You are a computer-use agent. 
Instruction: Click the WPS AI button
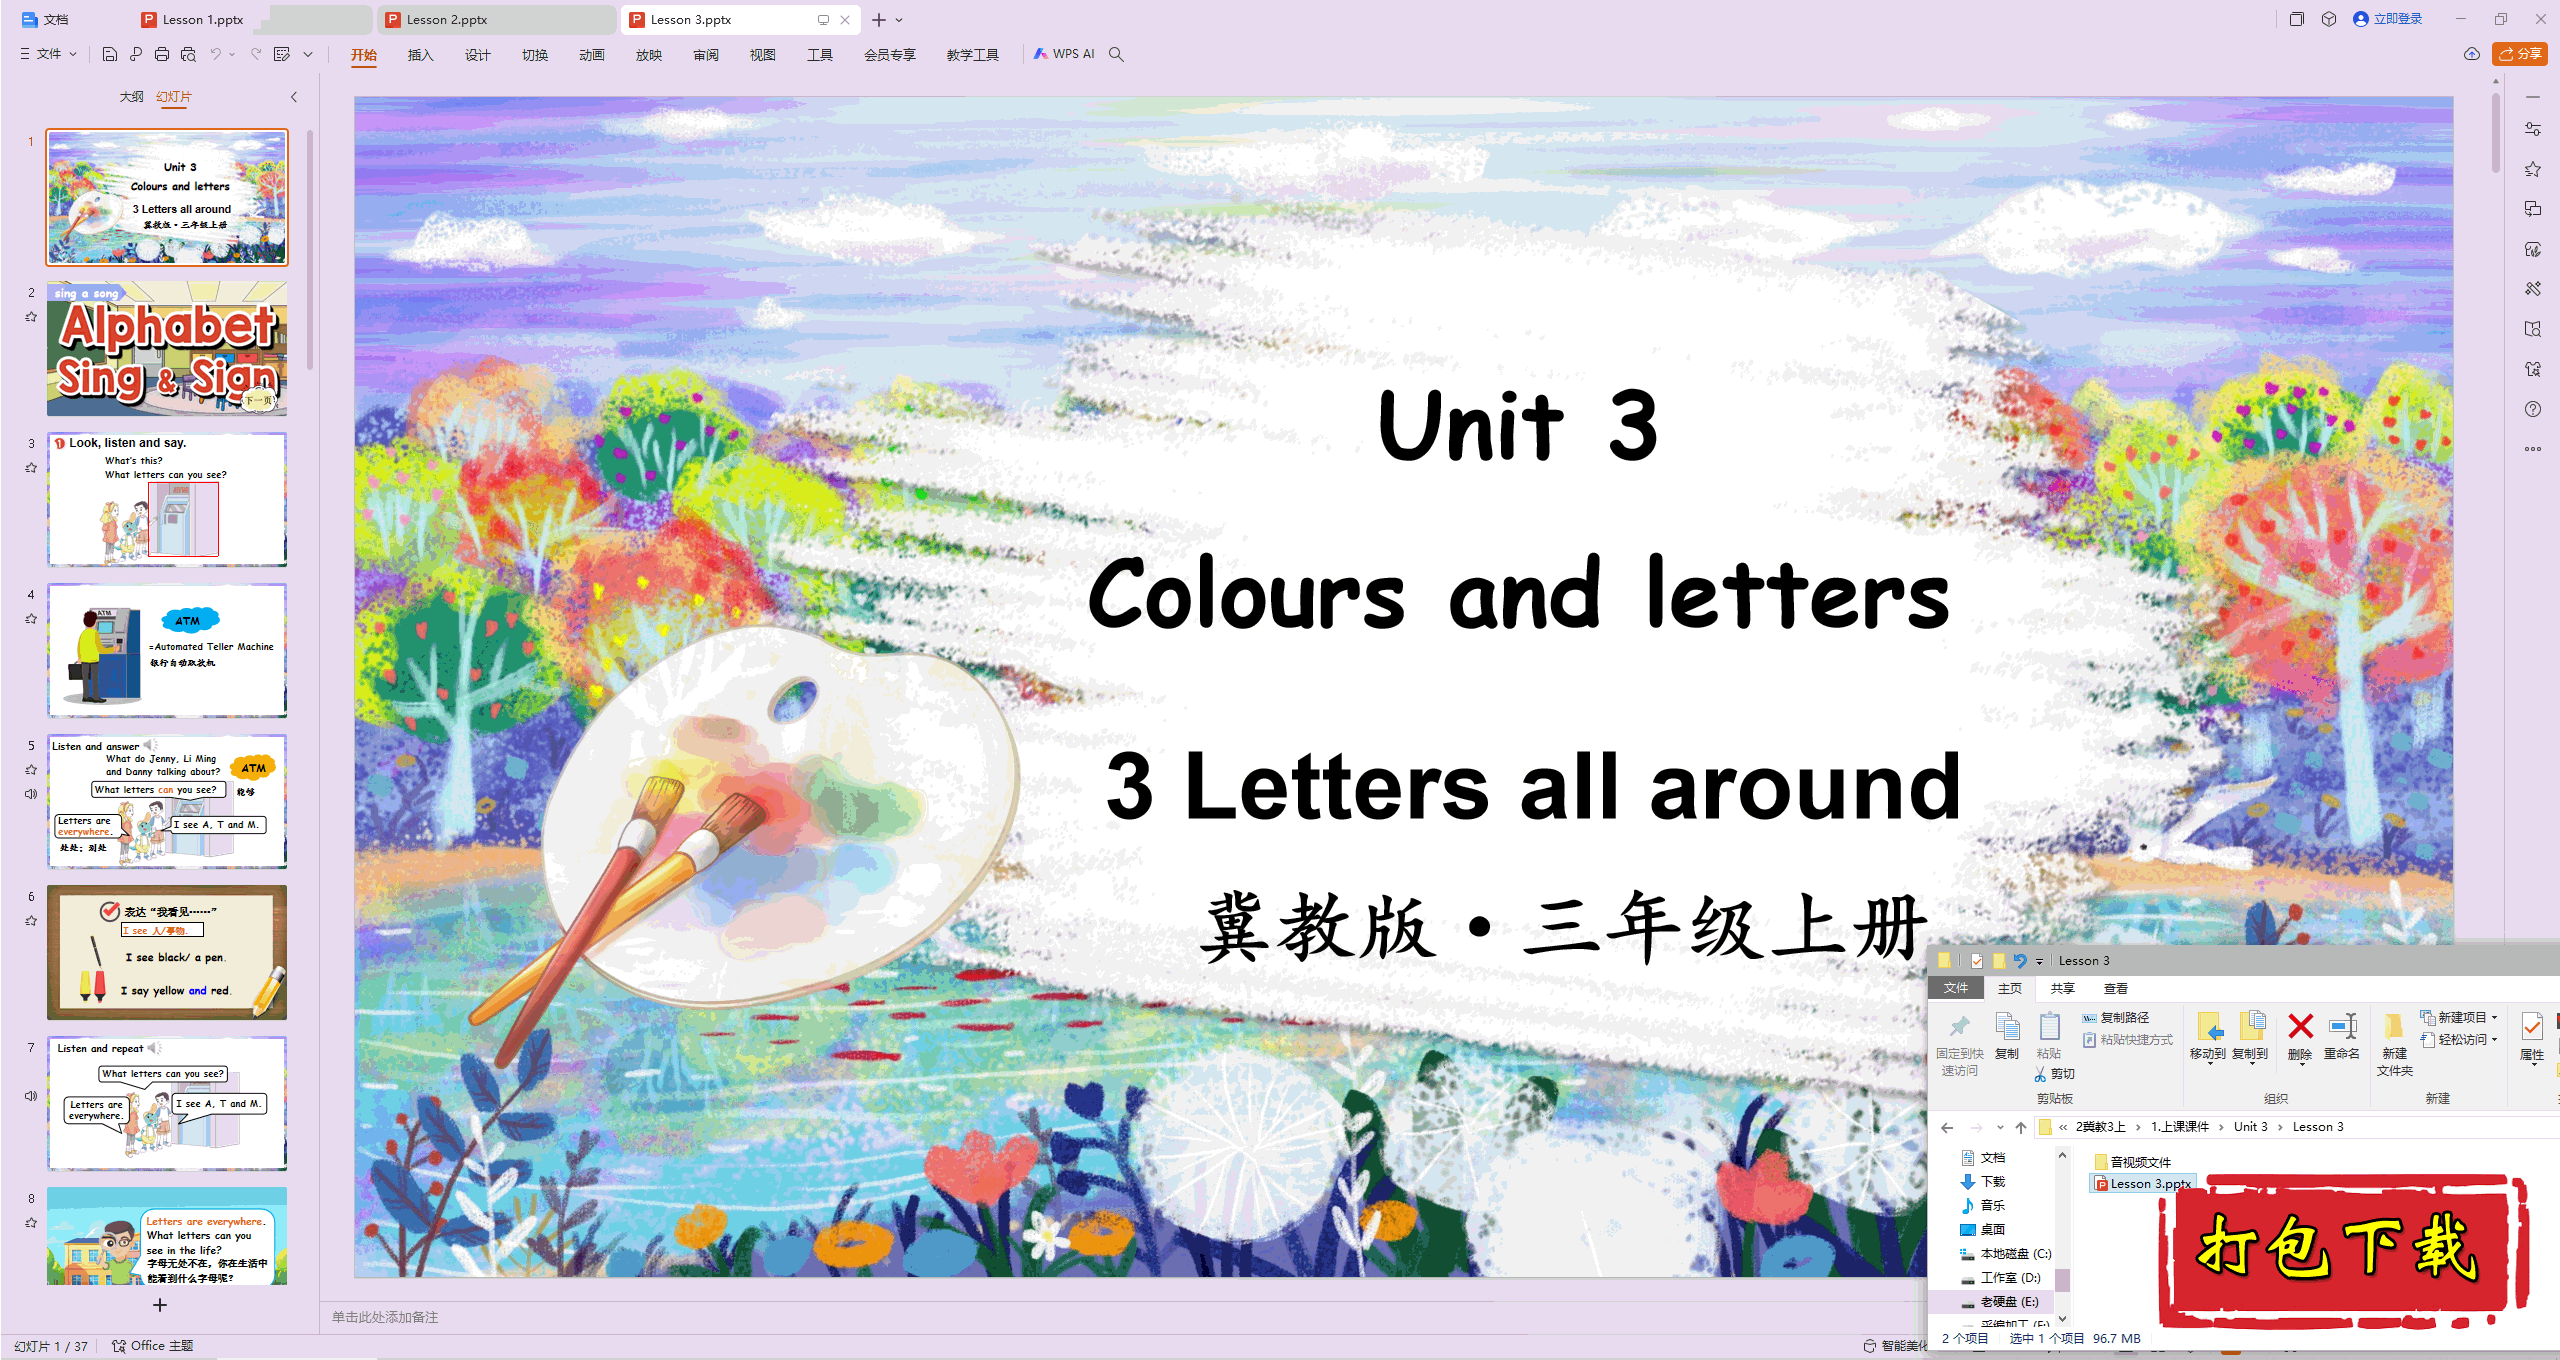pyautogui.click(x=1064, y=54)
